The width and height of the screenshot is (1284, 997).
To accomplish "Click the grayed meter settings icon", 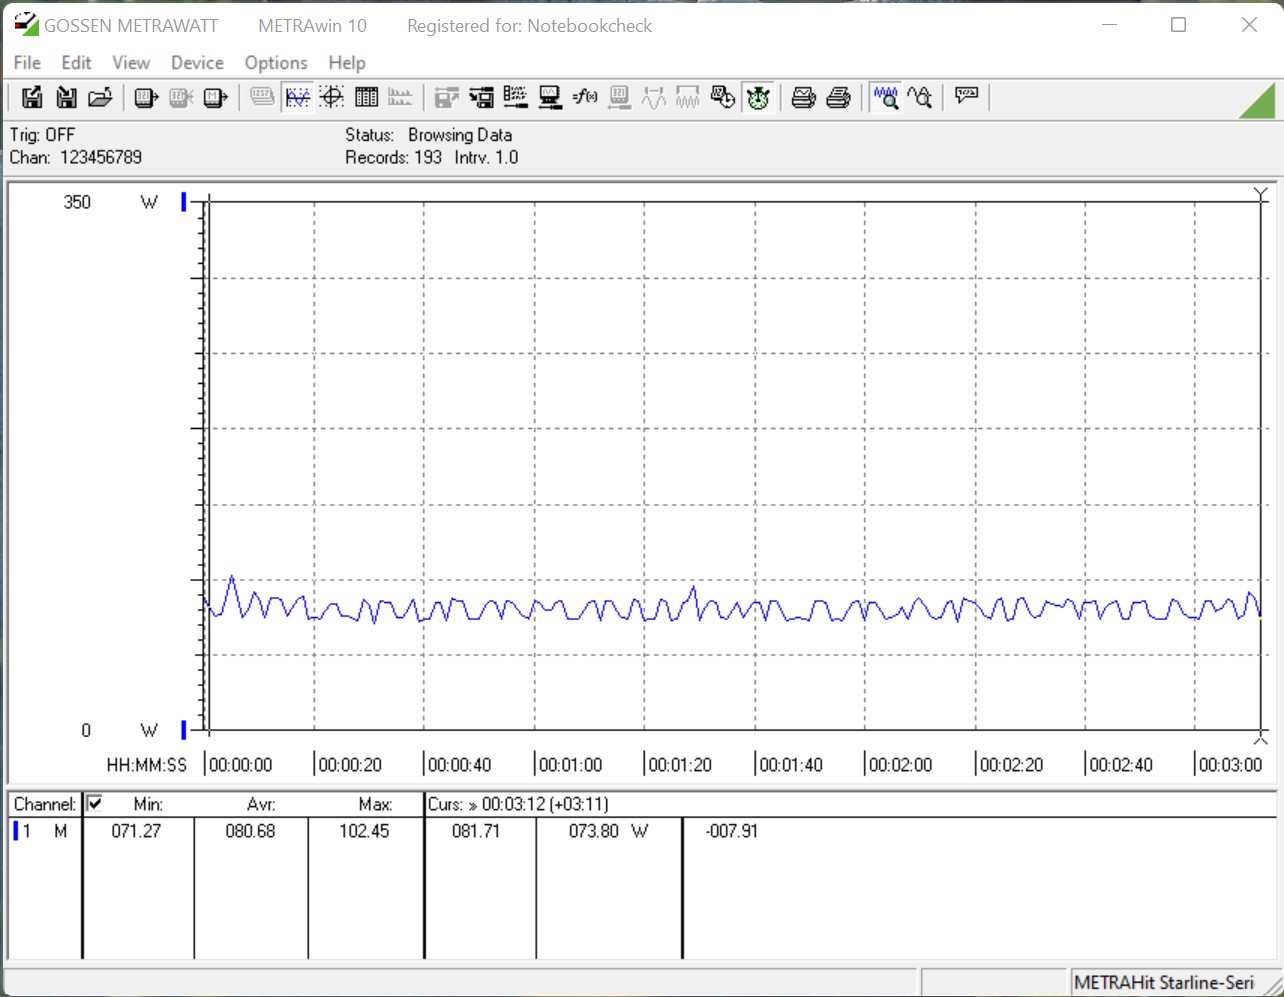I will (619, 97).
